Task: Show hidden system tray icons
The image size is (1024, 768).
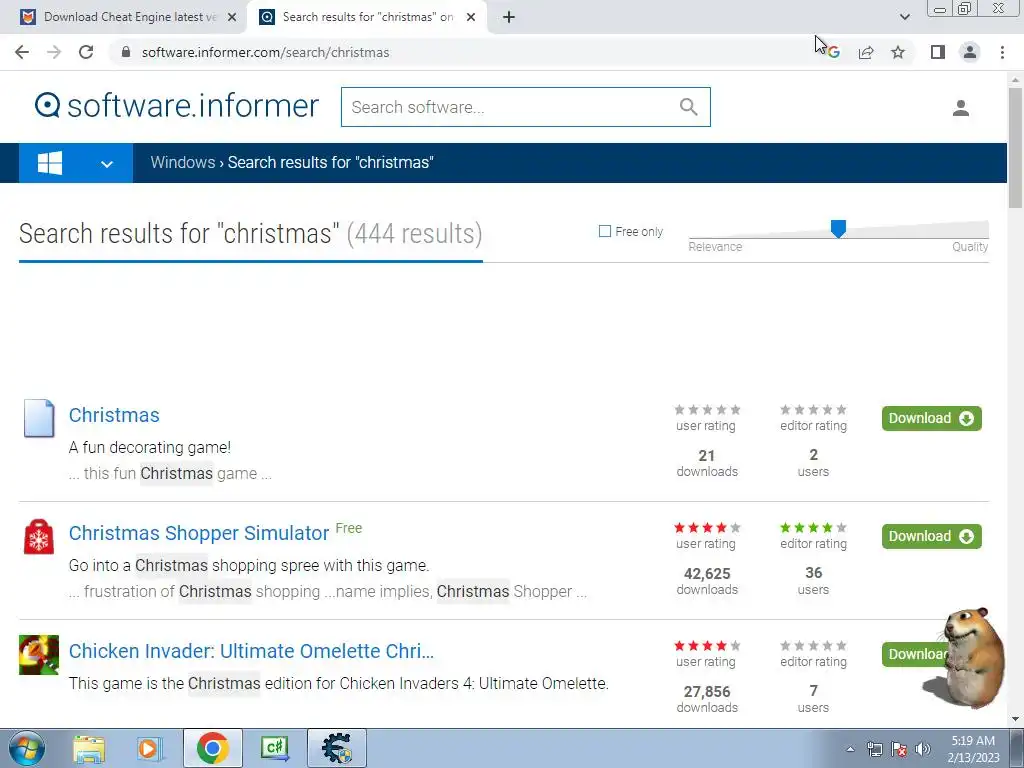Action: click(x=850, y=749)
